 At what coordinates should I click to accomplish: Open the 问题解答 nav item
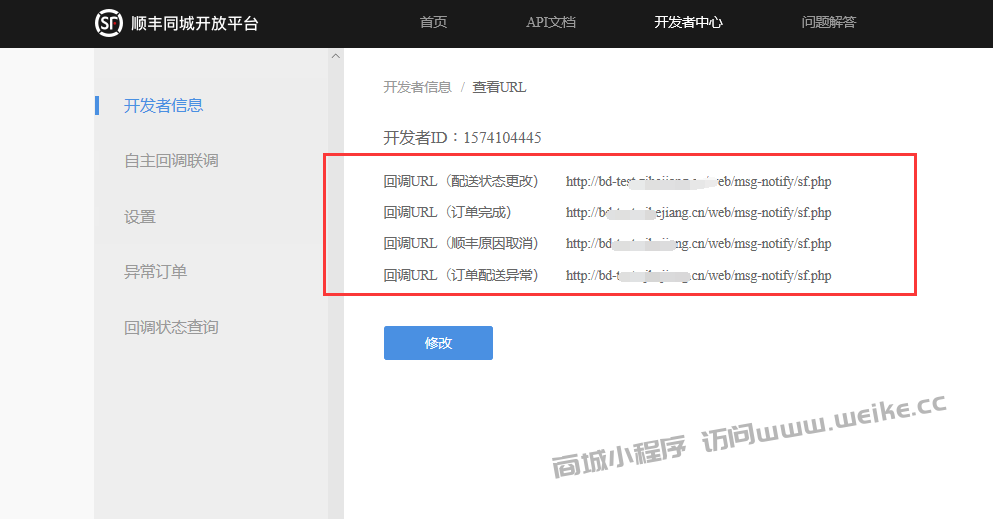[828, 22]
